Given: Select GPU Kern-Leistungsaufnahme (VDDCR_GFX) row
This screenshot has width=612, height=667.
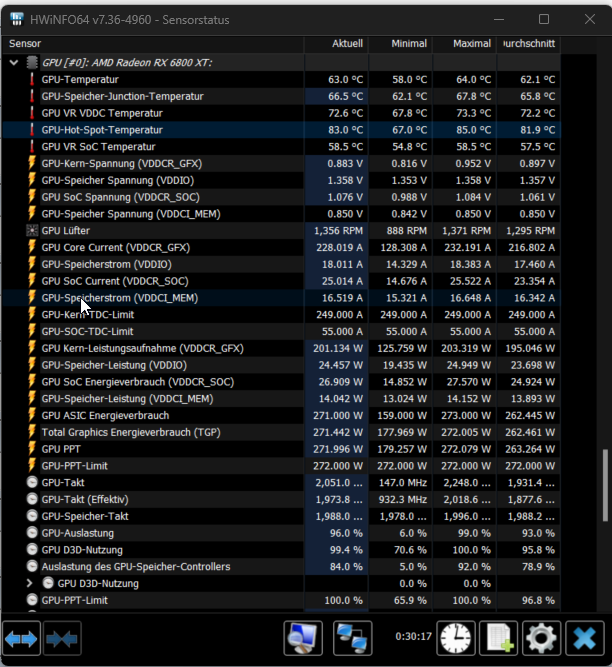Looking at the screenshot, I should coord(281,348).
